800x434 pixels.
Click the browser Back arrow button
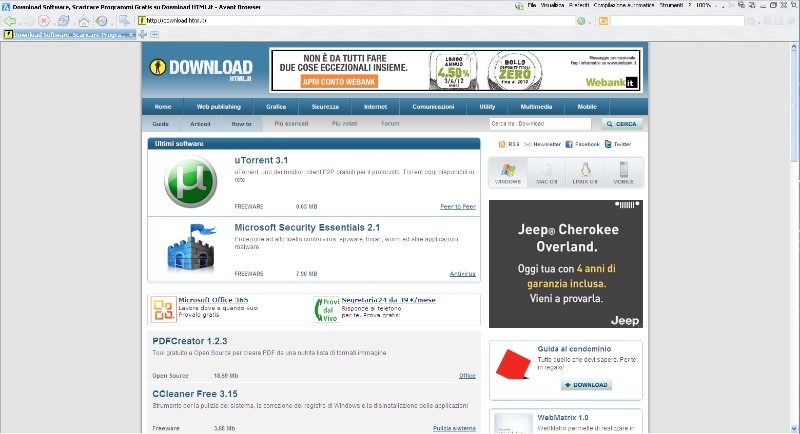9,20
